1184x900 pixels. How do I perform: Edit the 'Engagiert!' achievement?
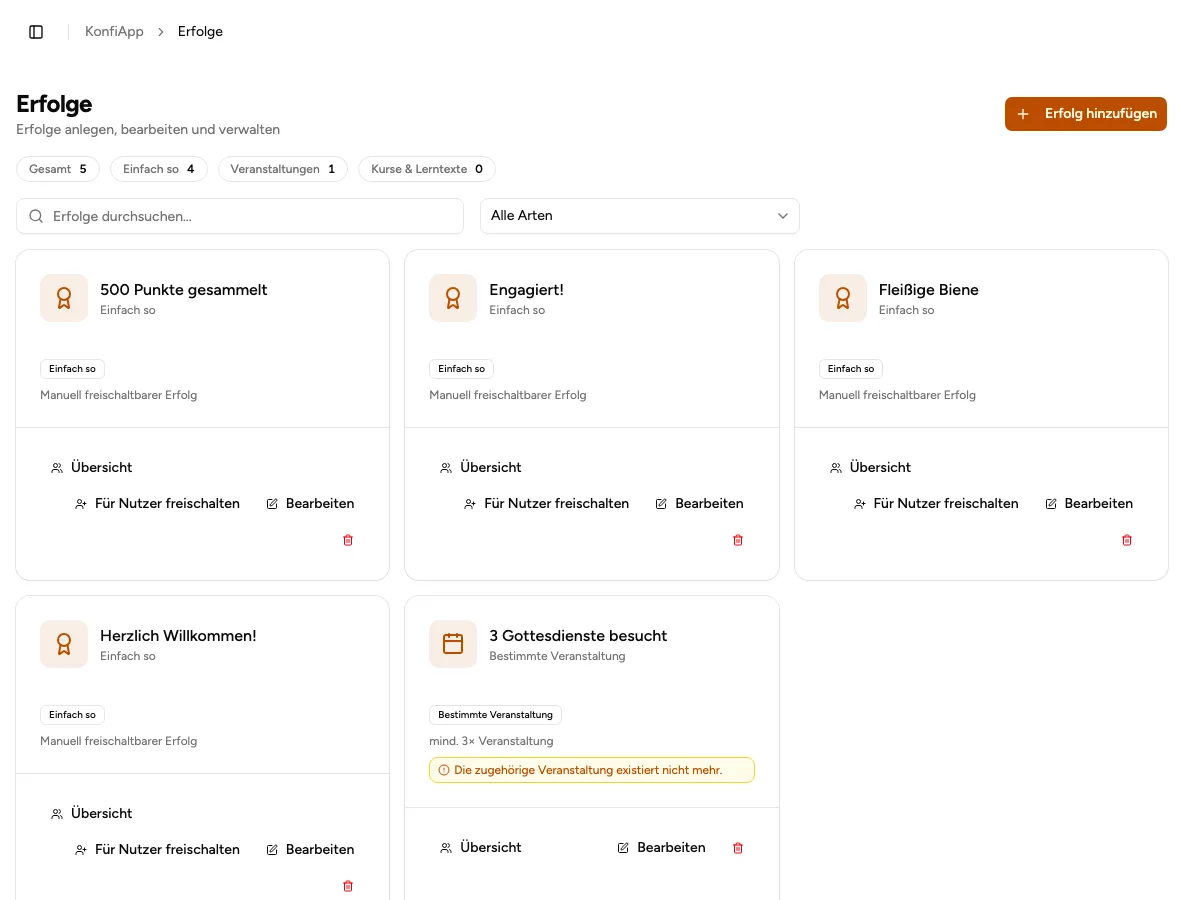[x=699, y=504]
